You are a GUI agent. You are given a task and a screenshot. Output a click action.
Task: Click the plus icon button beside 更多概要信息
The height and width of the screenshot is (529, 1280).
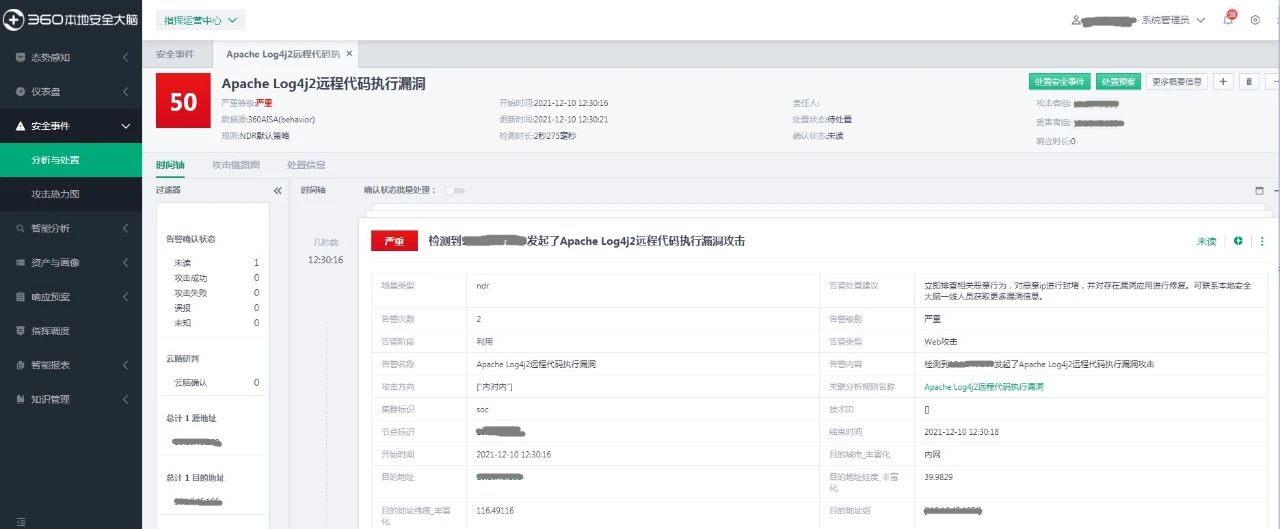point(1223,82)
